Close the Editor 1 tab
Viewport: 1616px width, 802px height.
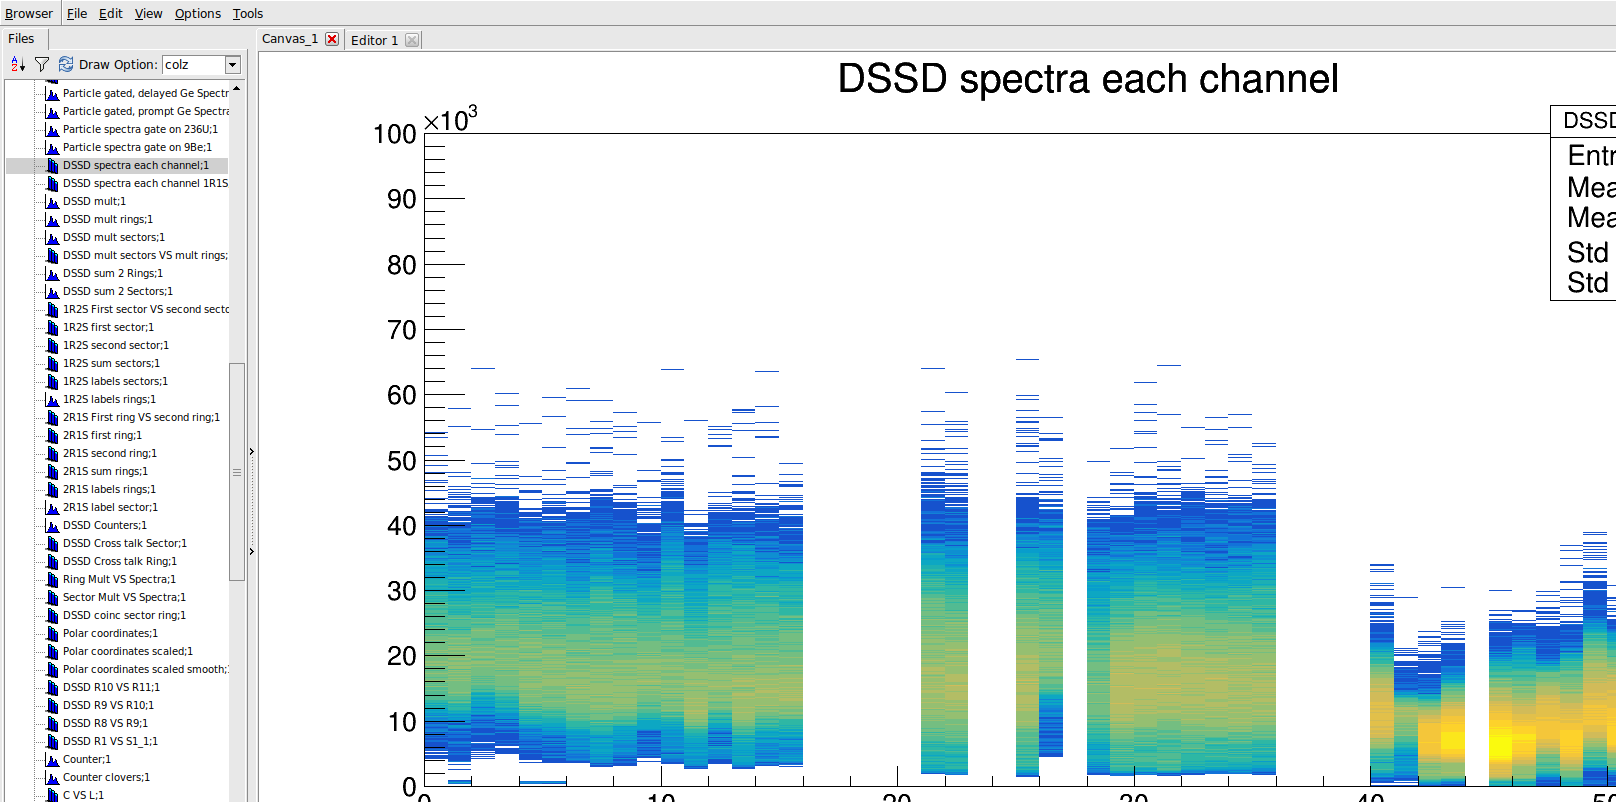pyautogui.click(x=412, y=40)
